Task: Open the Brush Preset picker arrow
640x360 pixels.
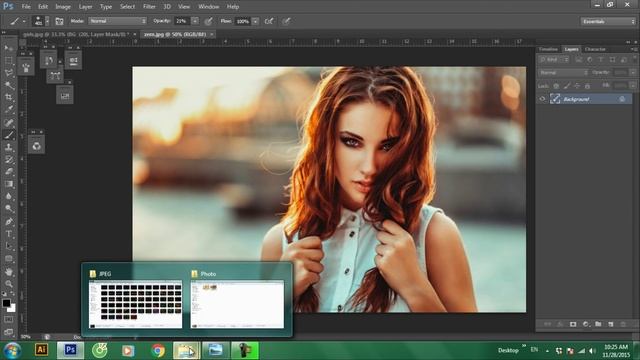Action: tap(47, 21)
